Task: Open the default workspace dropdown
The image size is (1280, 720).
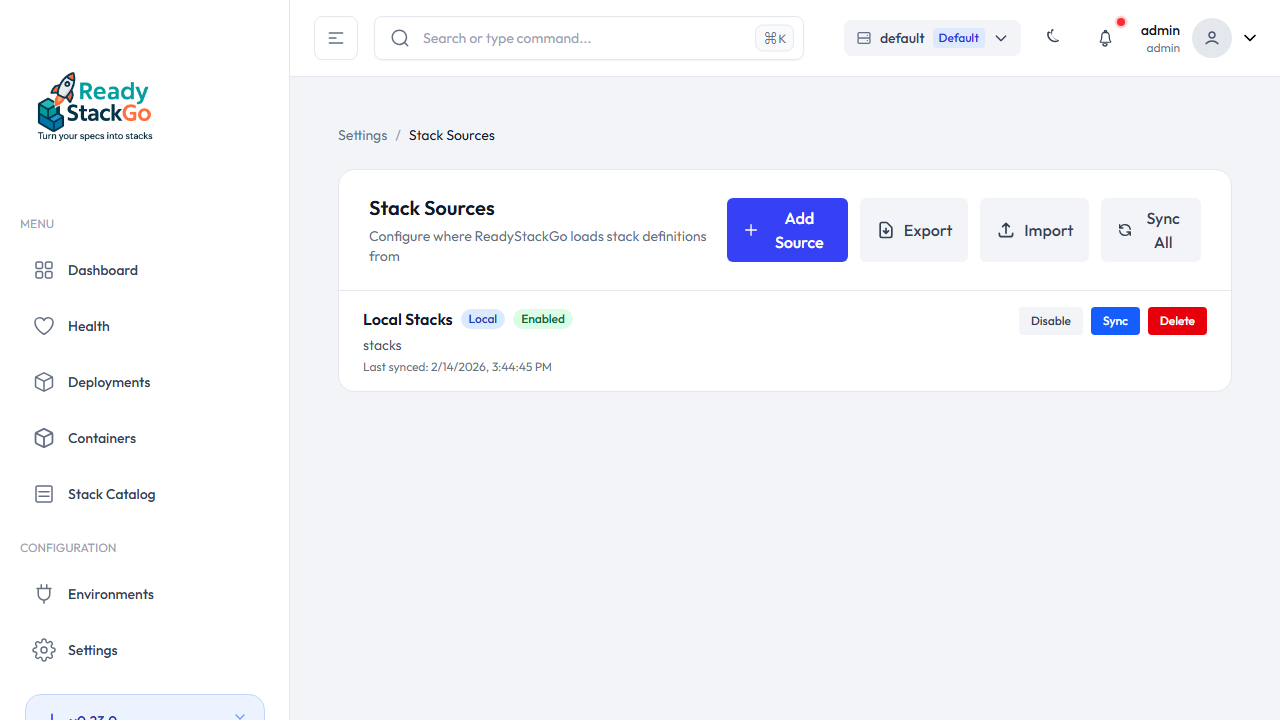Action: tap(931, 37)
